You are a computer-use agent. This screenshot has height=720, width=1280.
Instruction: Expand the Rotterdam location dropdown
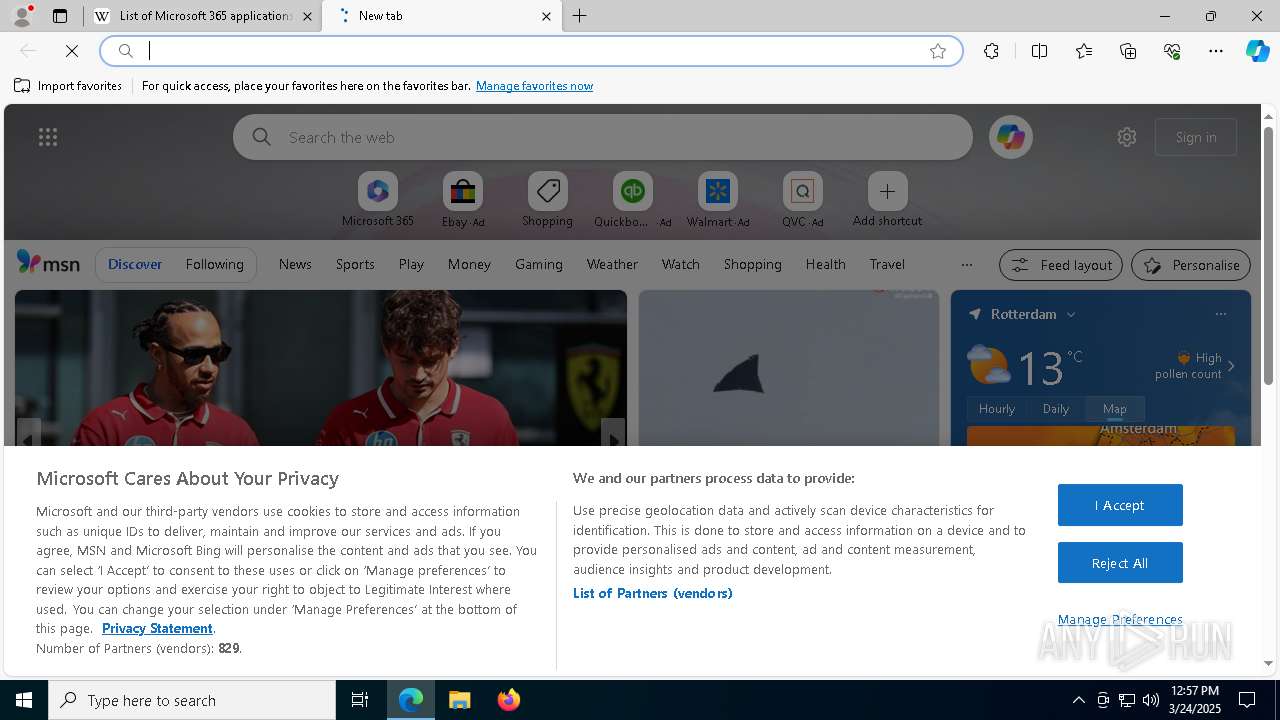pos(1071,314)
